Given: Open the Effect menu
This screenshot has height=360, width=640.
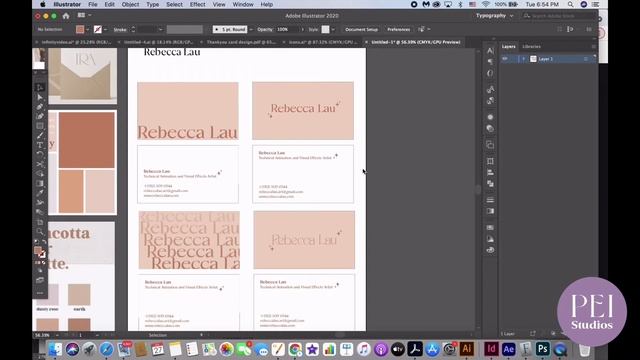Looking at the screenshot, I should click(x=198, y=4).
